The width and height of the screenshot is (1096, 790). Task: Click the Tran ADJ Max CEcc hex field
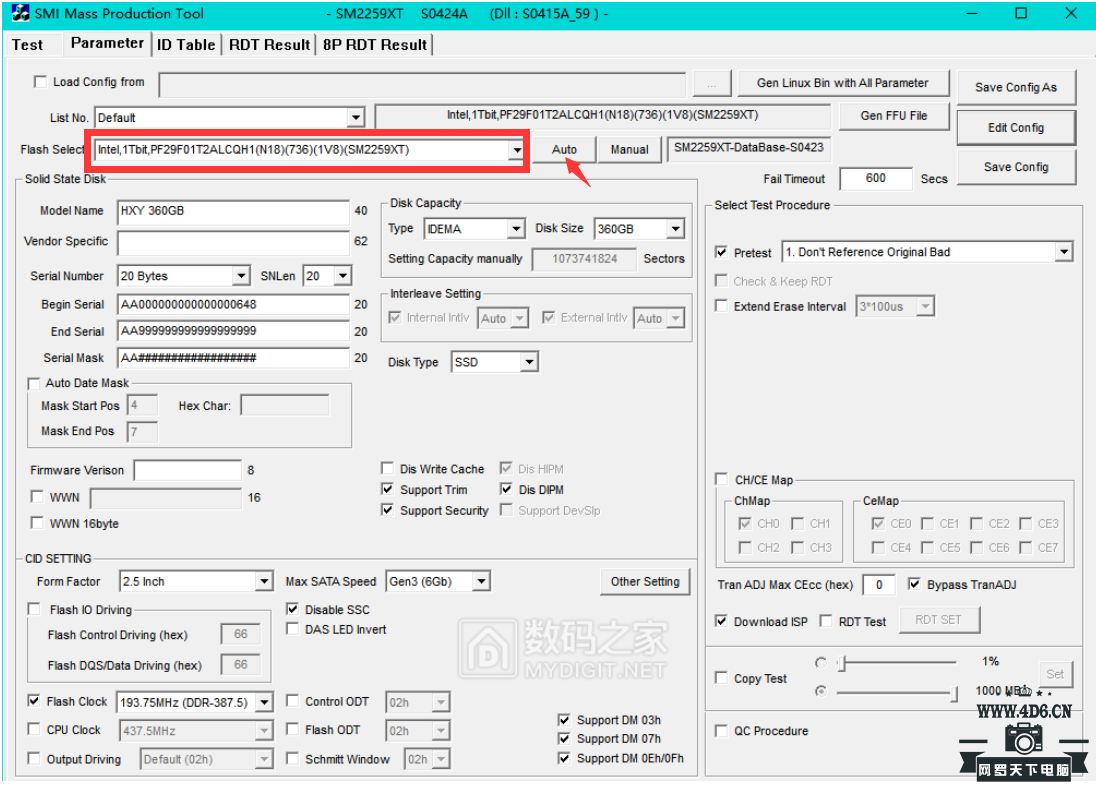(x=879, y=585)
